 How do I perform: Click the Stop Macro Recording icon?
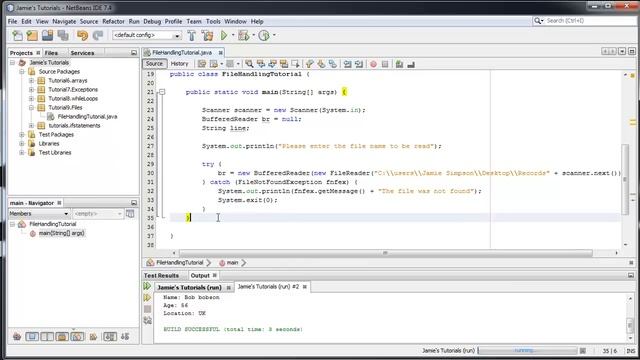[x=385, y=64]
